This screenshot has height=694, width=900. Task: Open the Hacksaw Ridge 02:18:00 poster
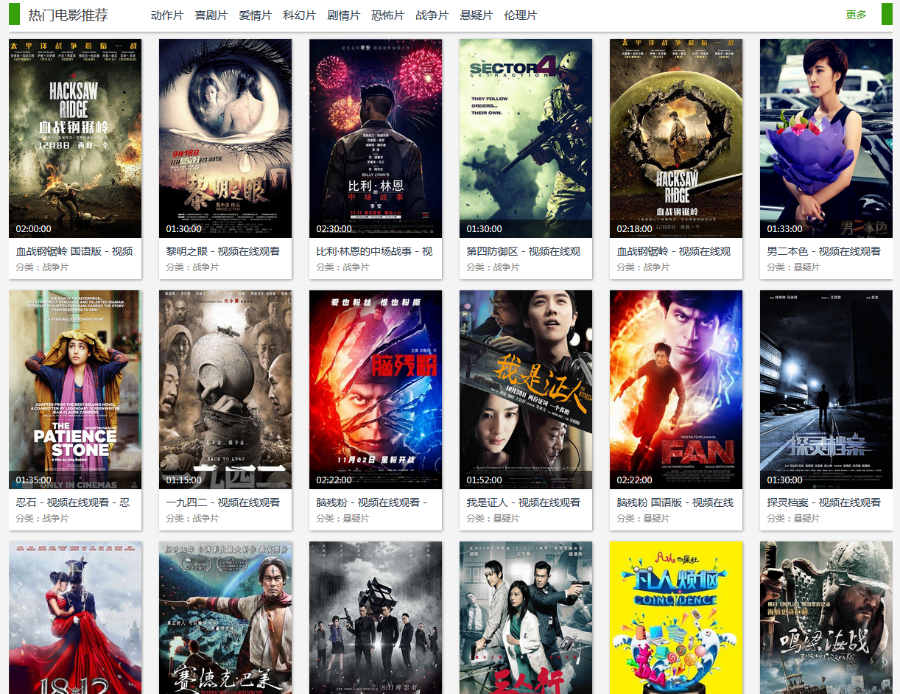676,138
